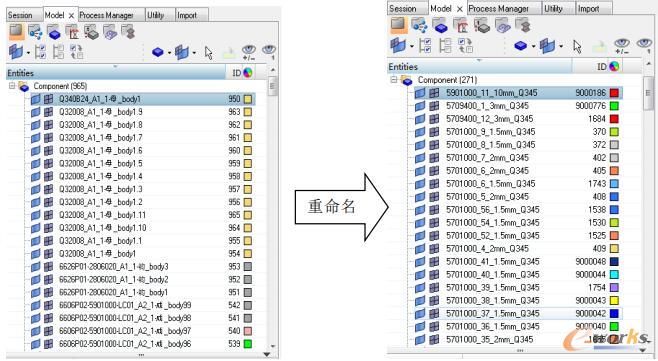Open dropdown arrow next to left blue component icon
Viewport: 658px width, 361px height.
coord(170,53)
